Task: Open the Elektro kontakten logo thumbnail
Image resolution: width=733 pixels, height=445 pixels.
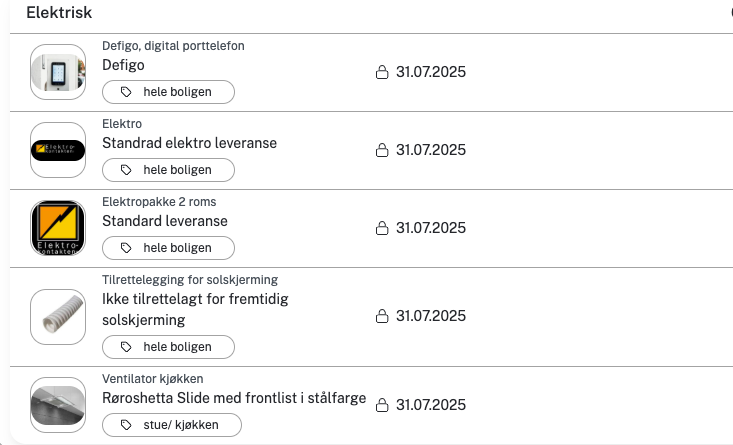Action: [58, 150]
